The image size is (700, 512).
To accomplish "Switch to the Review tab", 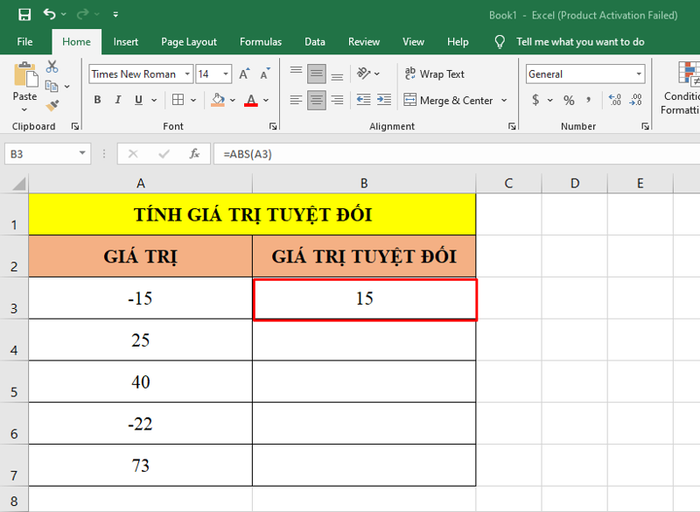I will 364,42.
